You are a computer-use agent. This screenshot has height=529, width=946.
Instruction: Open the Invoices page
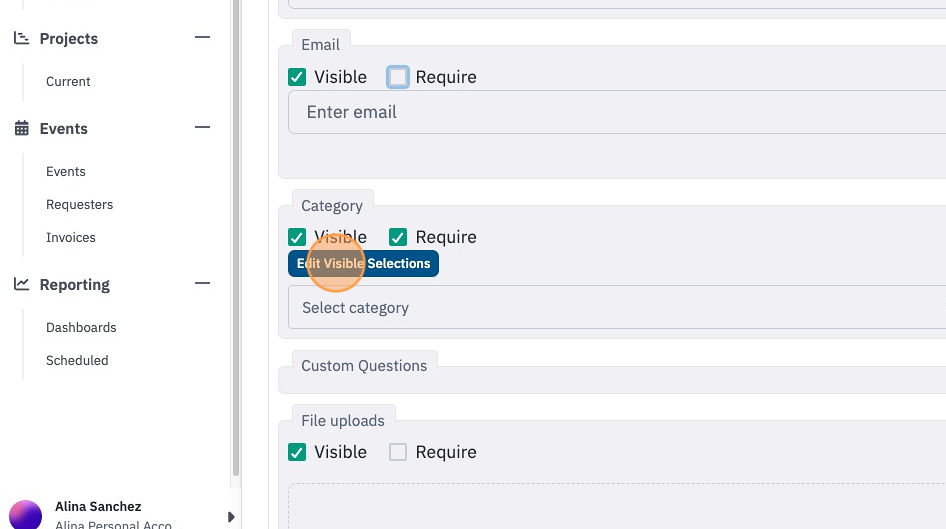(71, 238)
